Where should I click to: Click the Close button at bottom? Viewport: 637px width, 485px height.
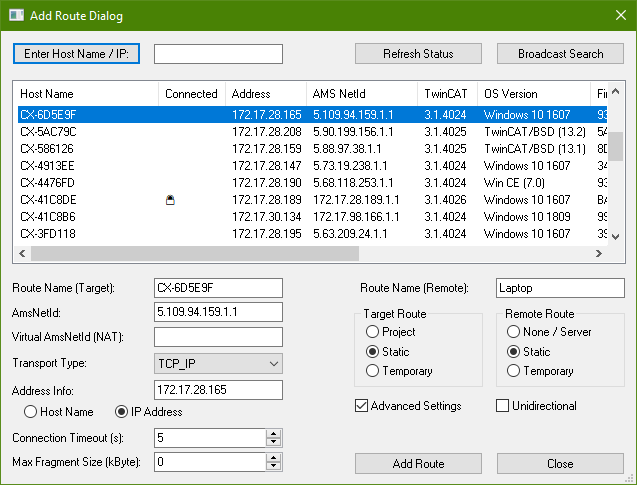(x=560, y=463)
